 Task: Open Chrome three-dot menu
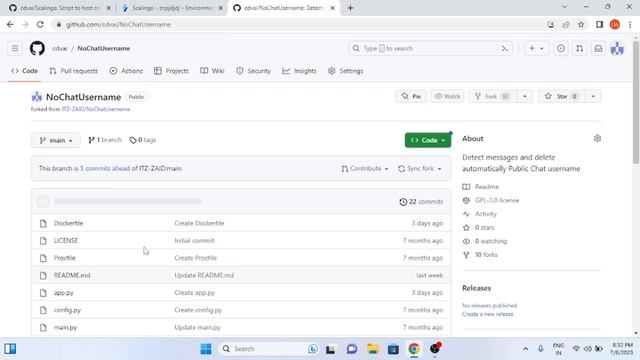coord(630,24)
